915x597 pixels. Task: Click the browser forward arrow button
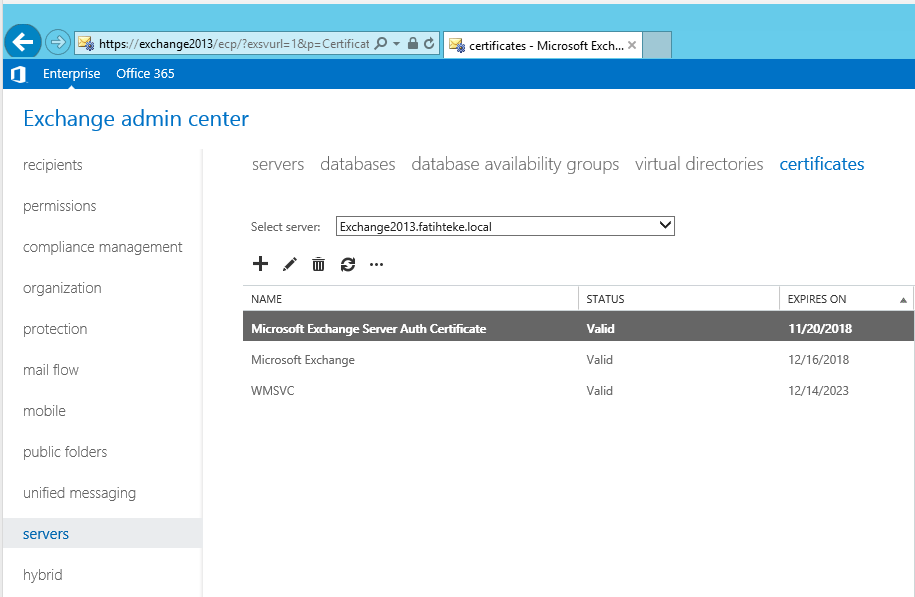[57, 43]
